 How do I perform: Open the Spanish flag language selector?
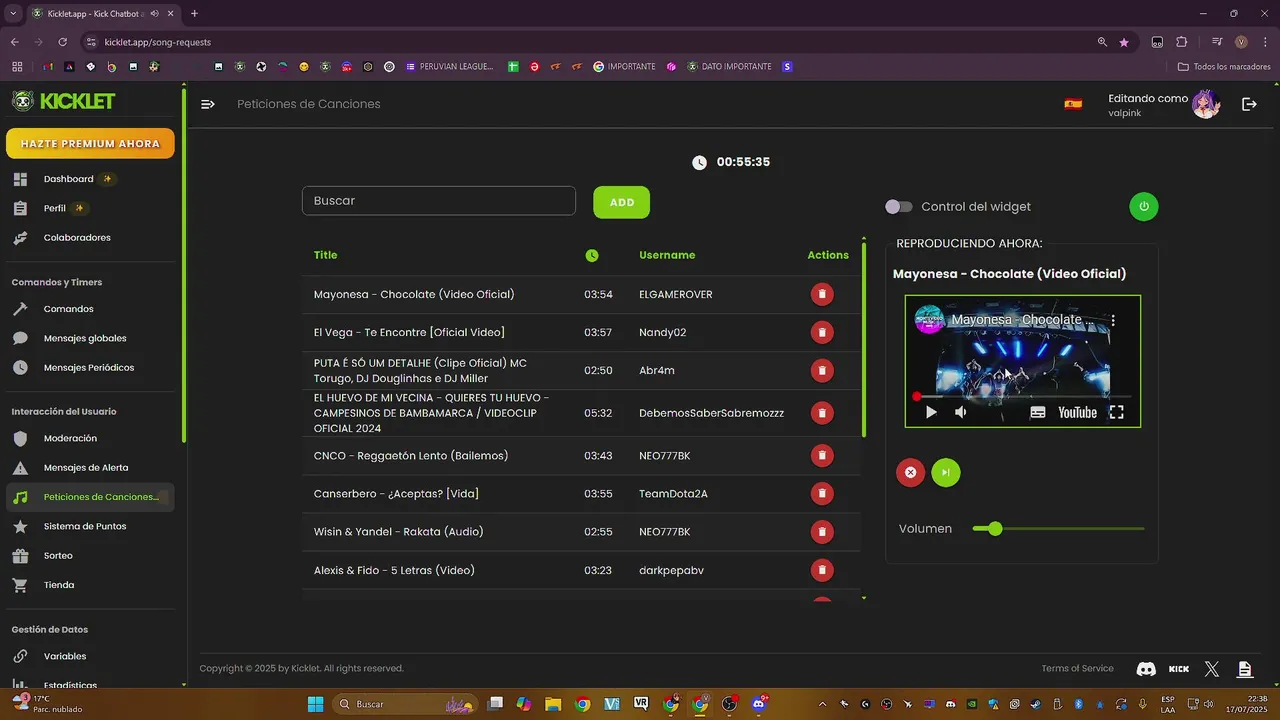coord(1073,104)
